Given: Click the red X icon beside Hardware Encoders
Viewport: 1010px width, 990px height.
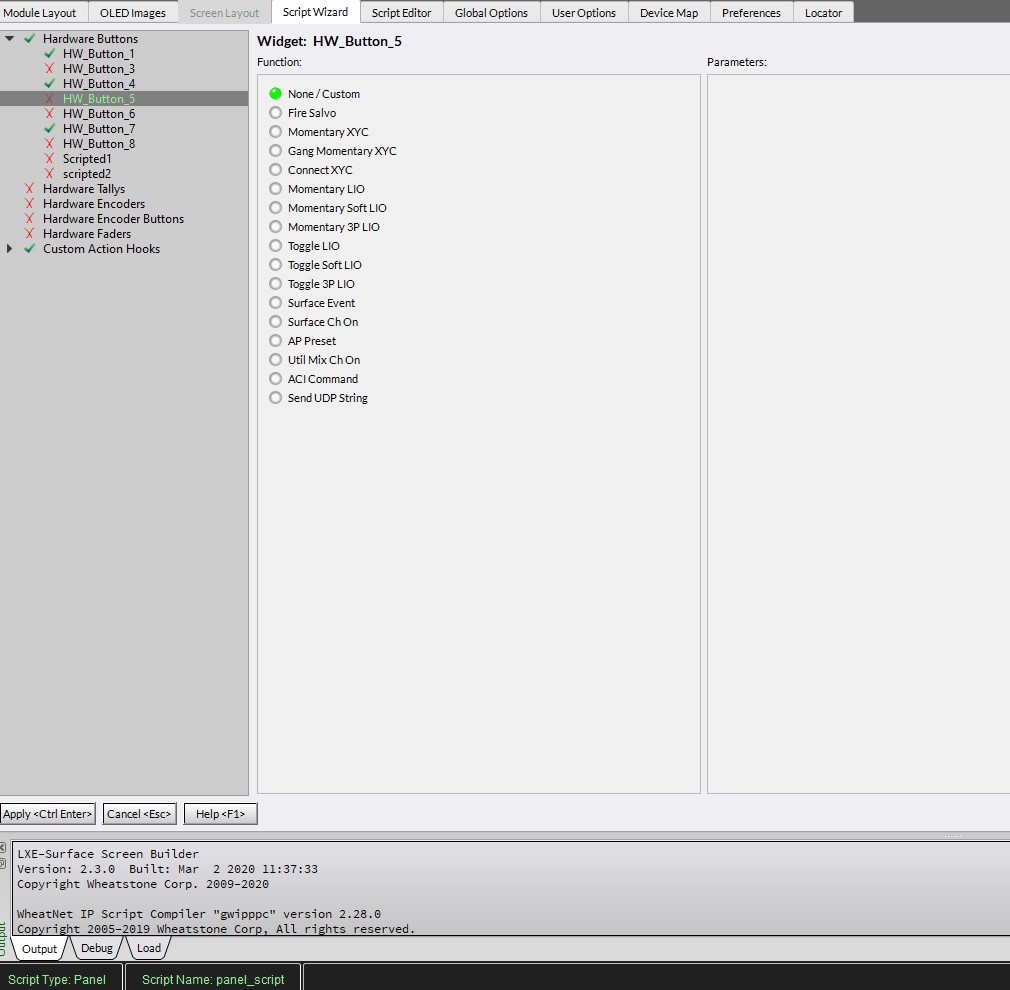Looking at the screenshot, I should 30,204.
